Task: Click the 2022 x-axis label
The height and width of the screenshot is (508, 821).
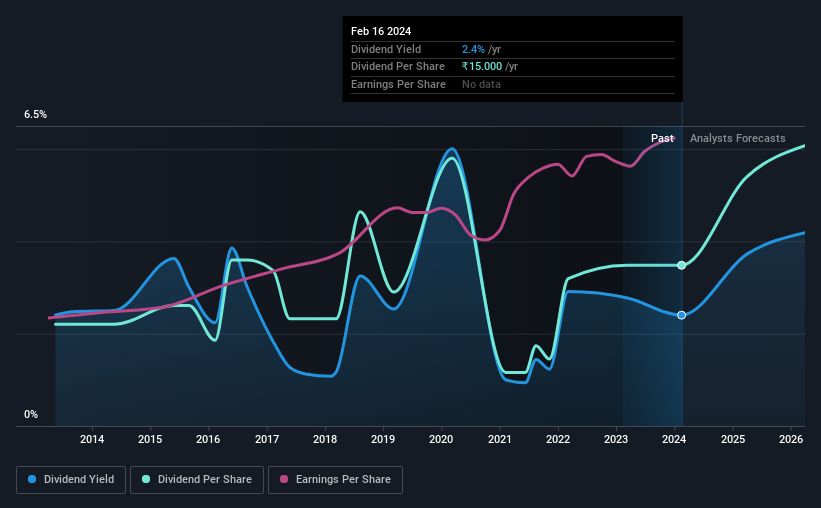Action: [558, 439]
